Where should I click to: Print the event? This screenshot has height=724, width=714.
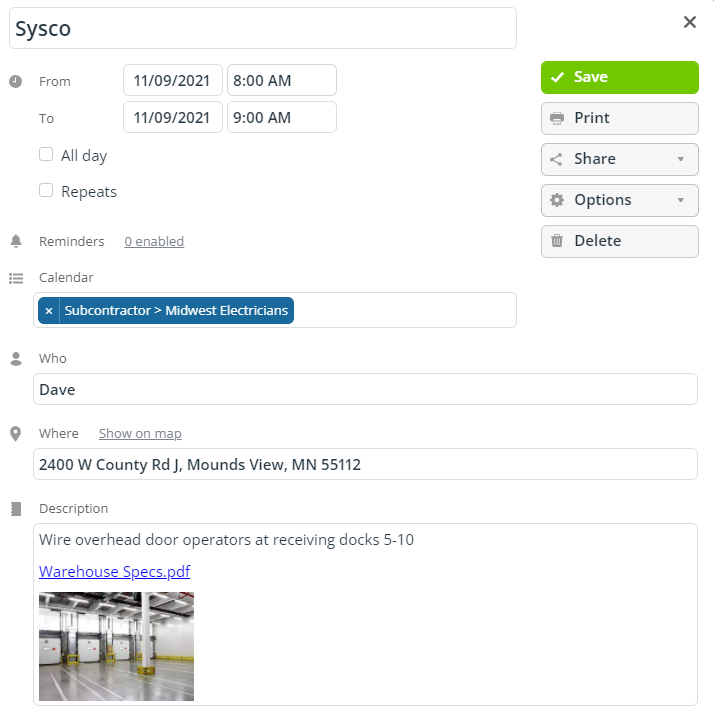tap(620, 119)
